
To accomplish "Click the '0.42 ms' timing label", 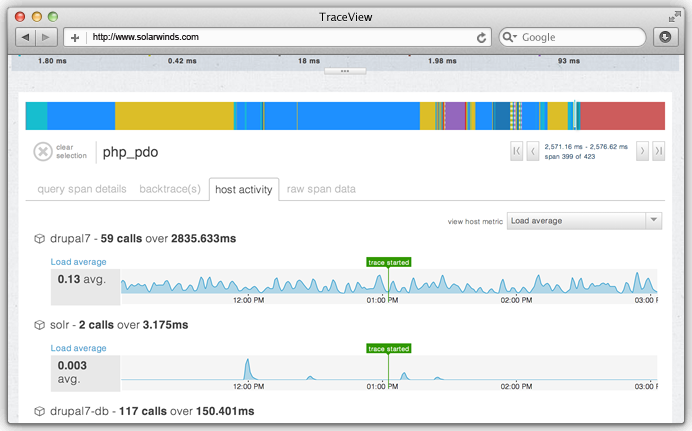I will click(182, 61).
